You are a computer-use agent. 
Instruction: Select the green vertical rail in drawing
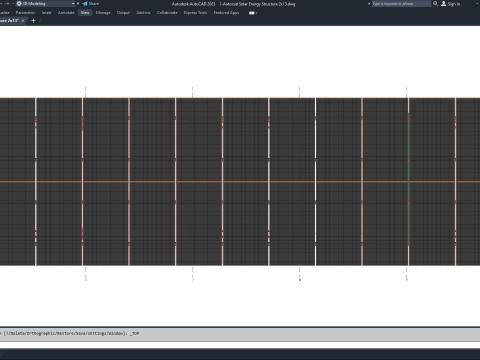[409, 180]
